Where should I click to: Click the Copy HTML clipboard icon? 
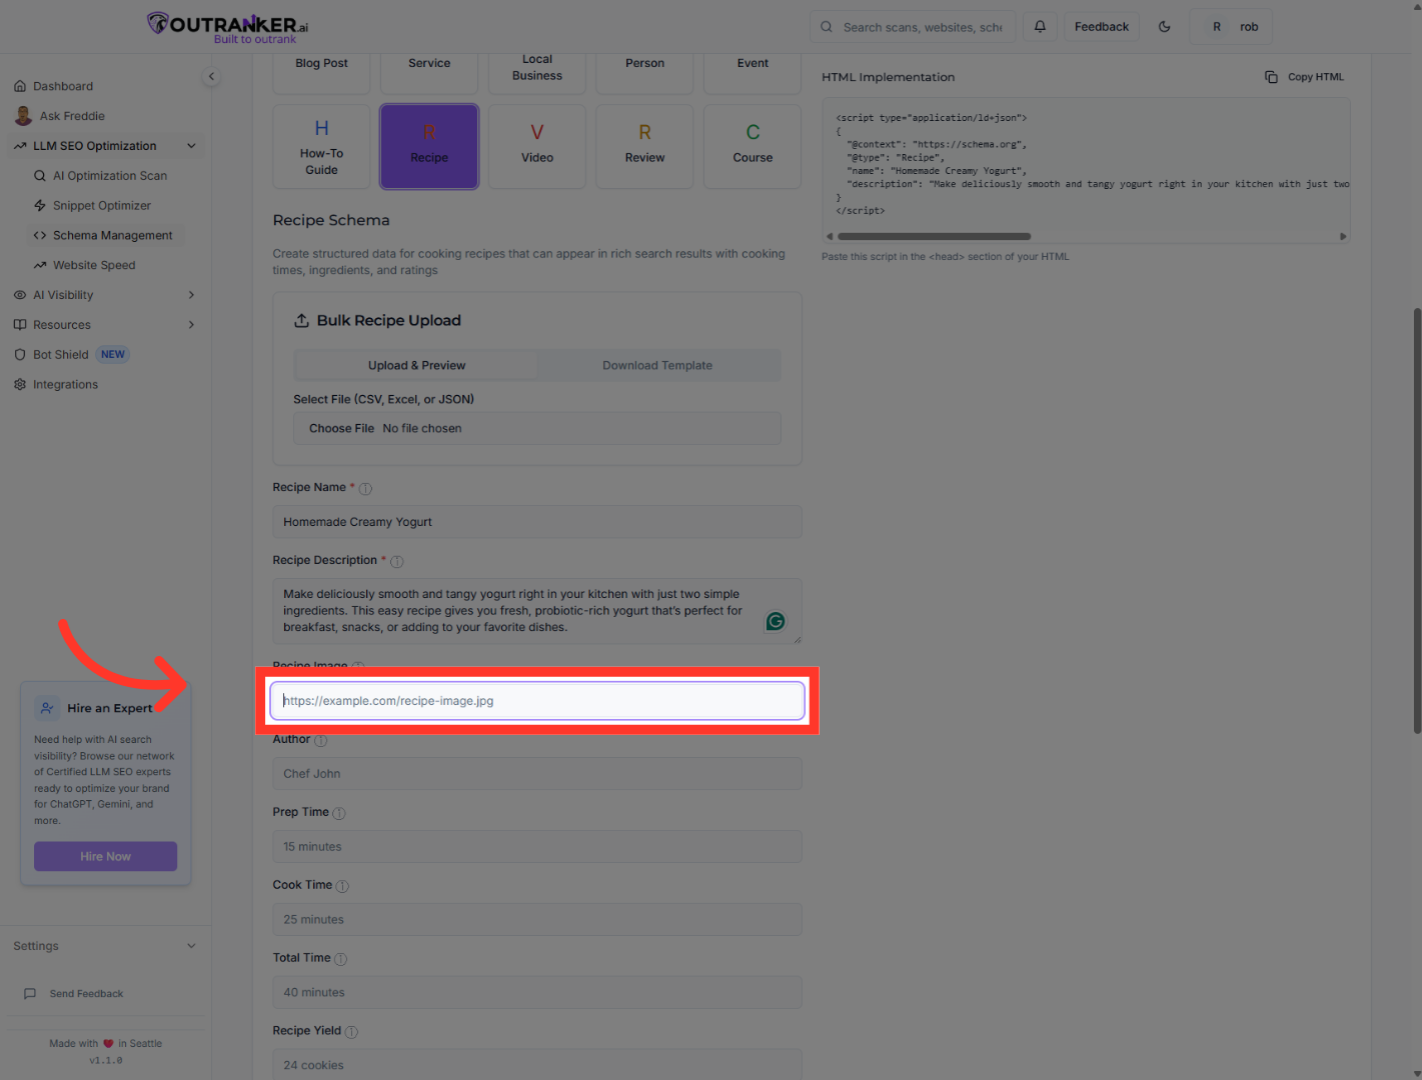point(1271,77)
